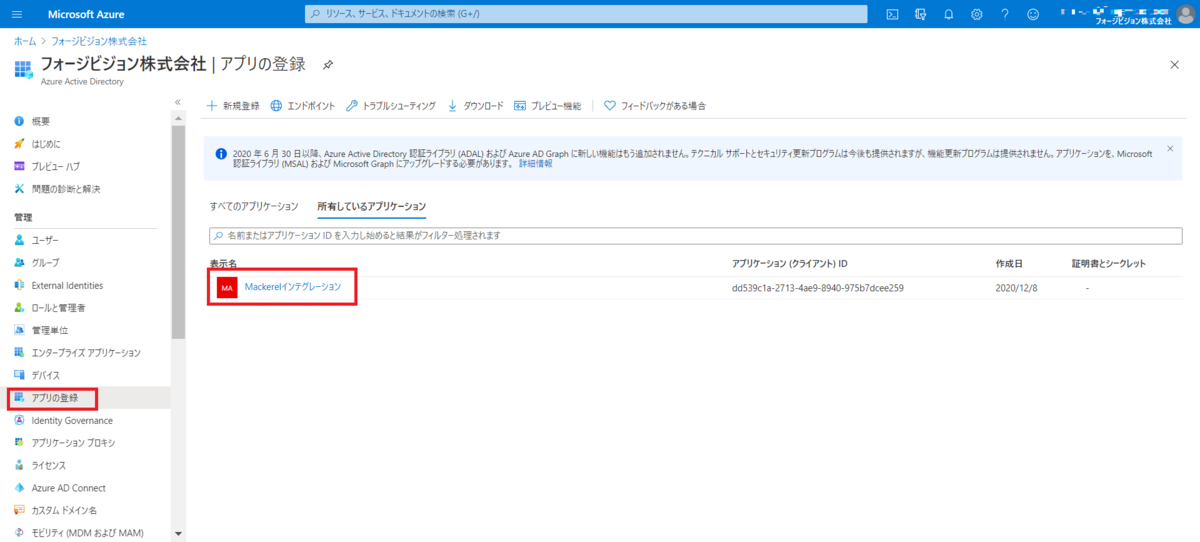Click the Azure Active Directory blade icon

[x=24, y=70]
